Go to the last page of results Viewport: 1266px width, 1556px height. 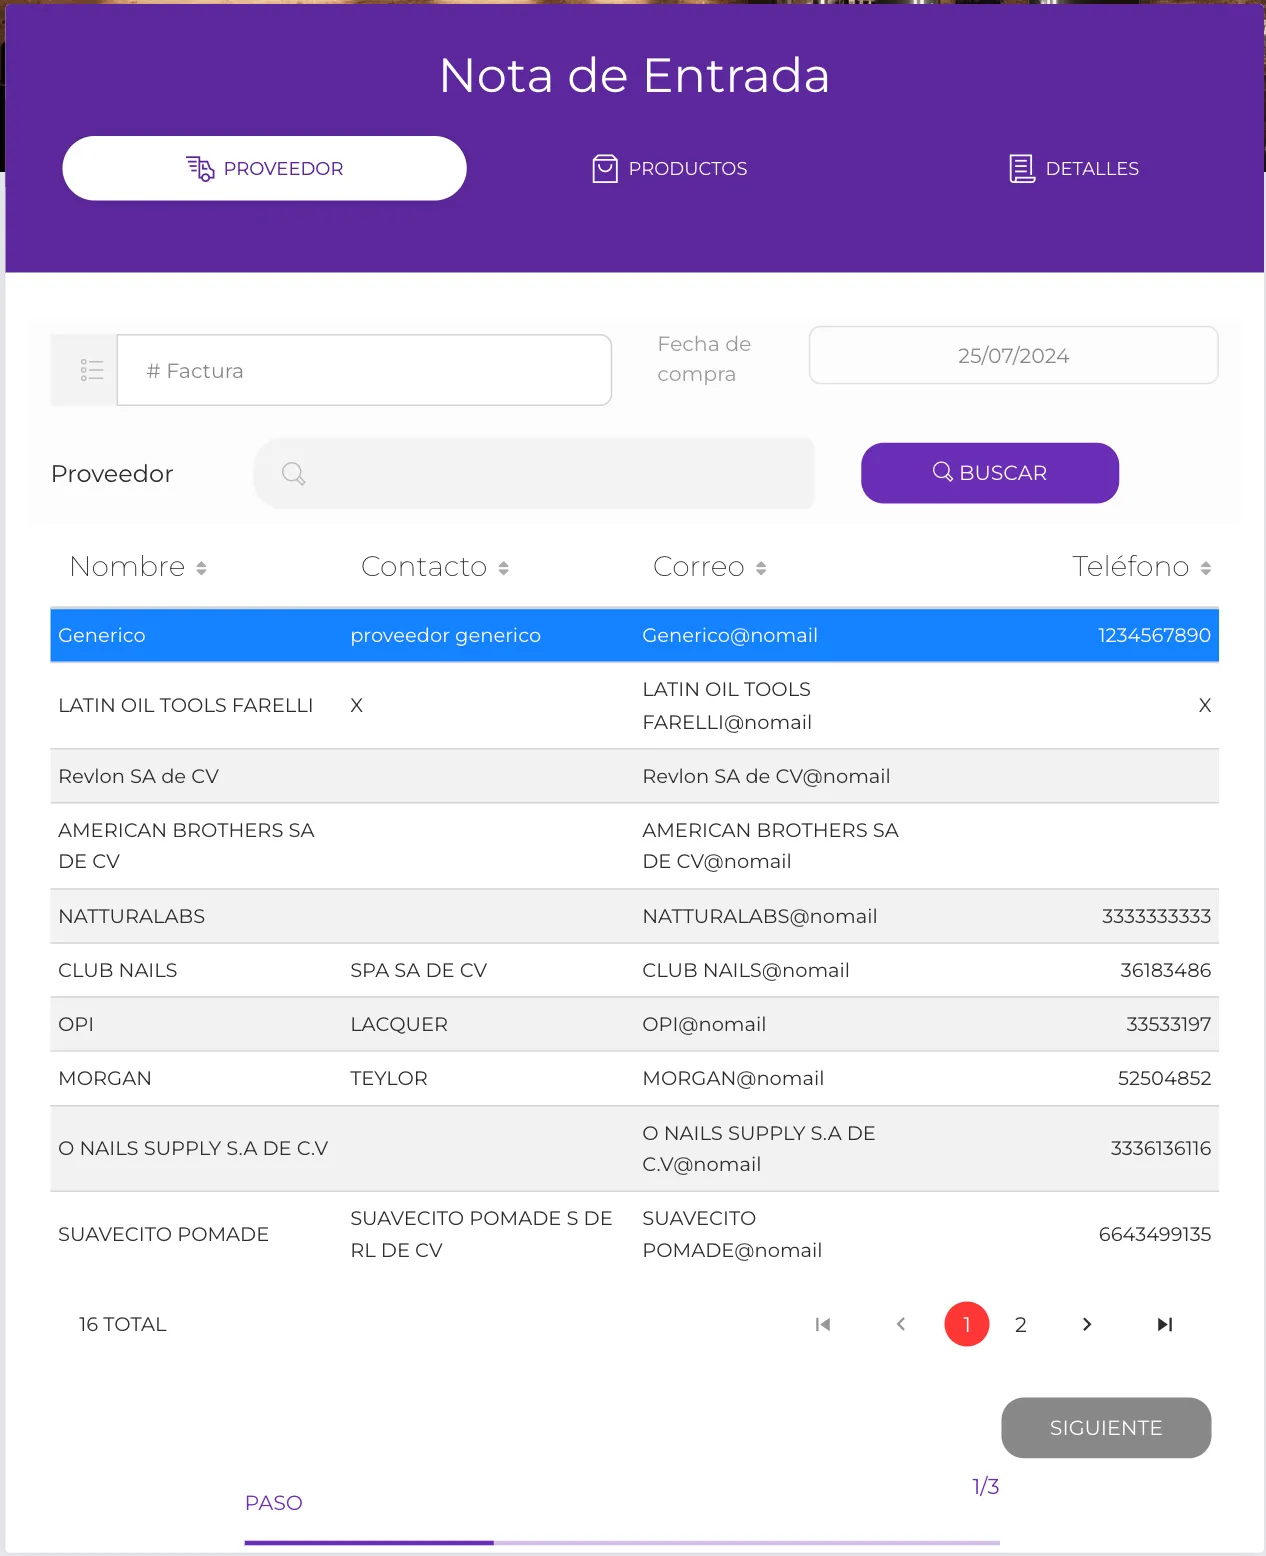(1164, 1324)
